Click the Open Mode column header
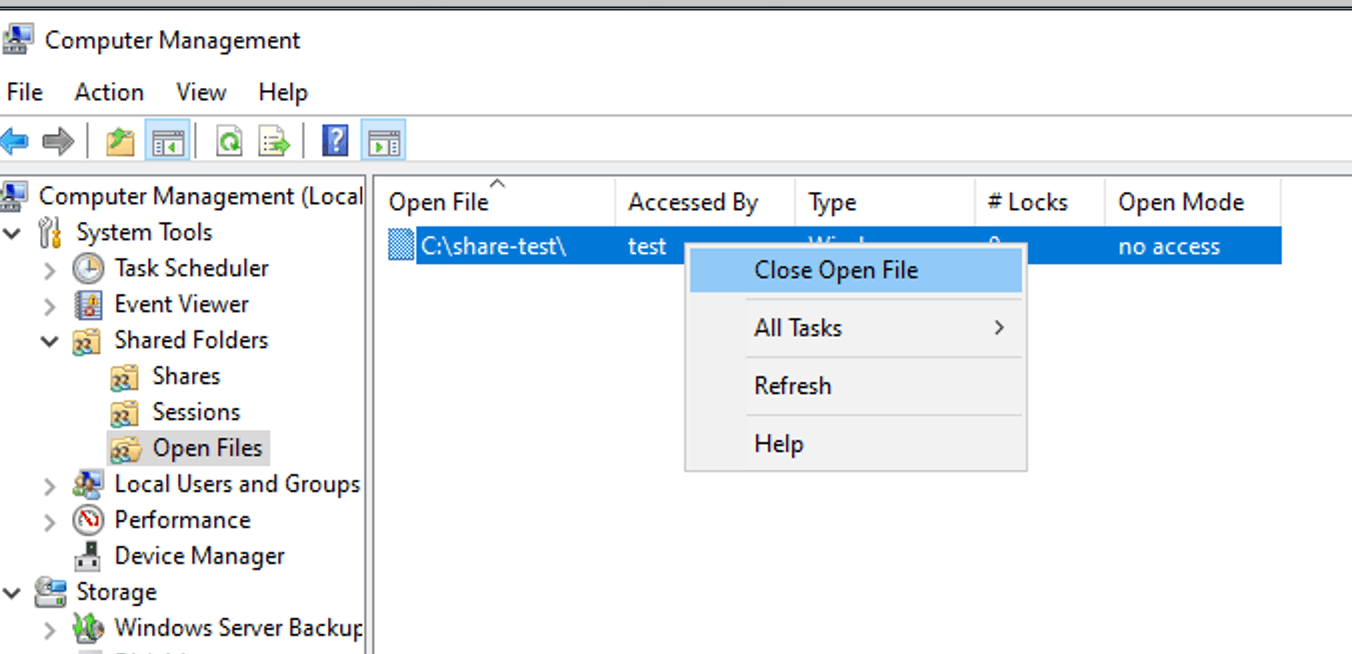The image size is (1352, 654). tap(1183, 202)
